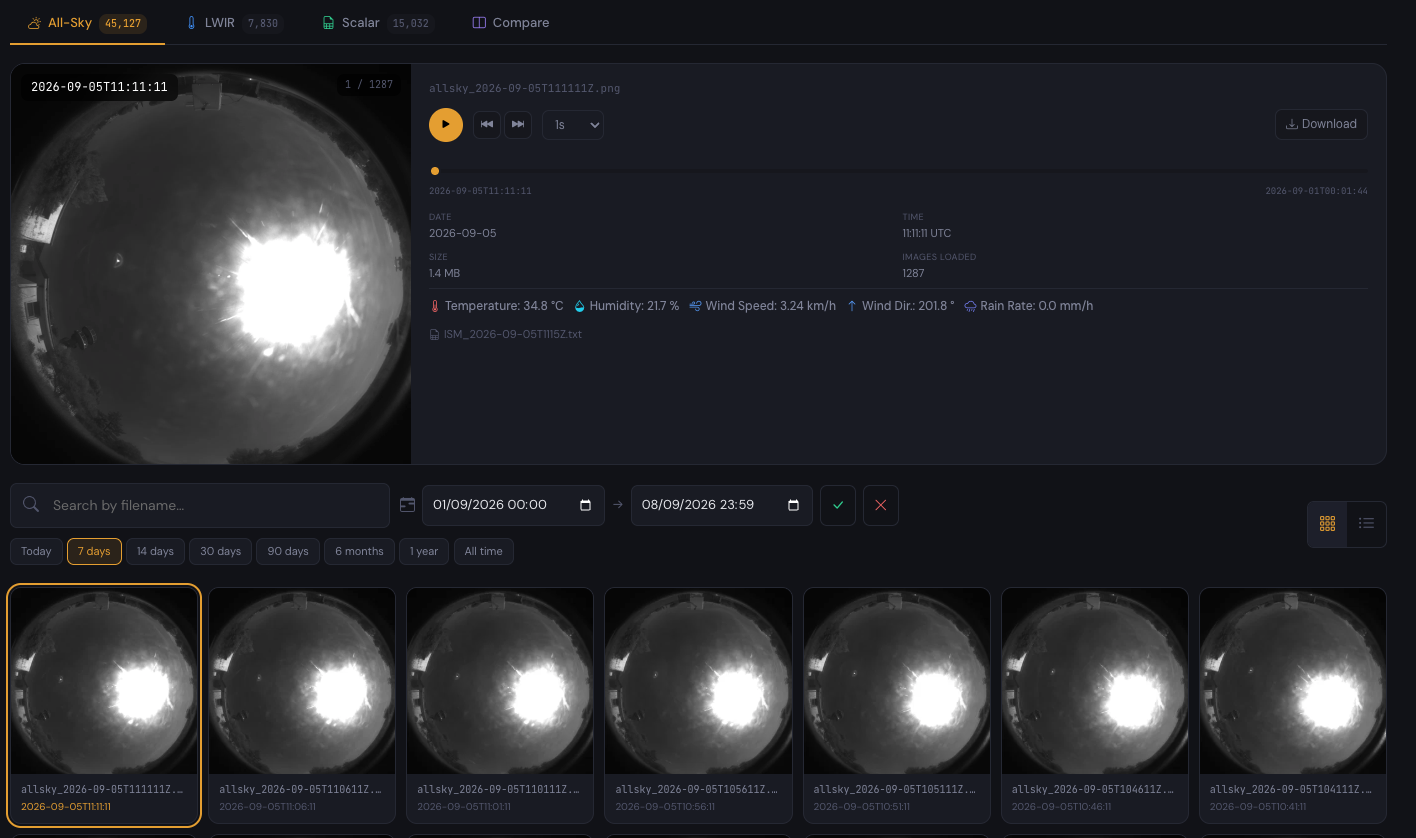Skip to next frame

(x=518, y=124)
